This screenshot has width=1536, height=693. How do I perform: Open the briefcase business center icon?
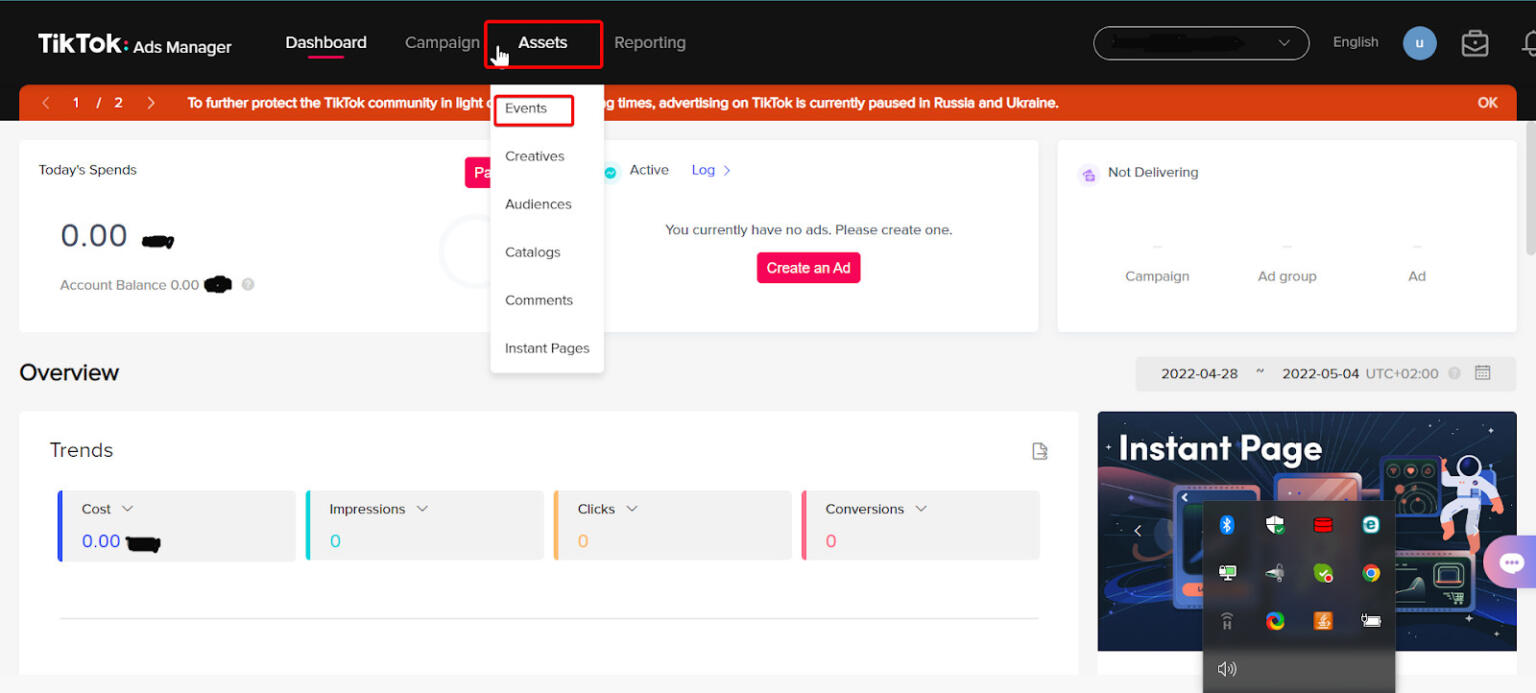click(1475, 43)
